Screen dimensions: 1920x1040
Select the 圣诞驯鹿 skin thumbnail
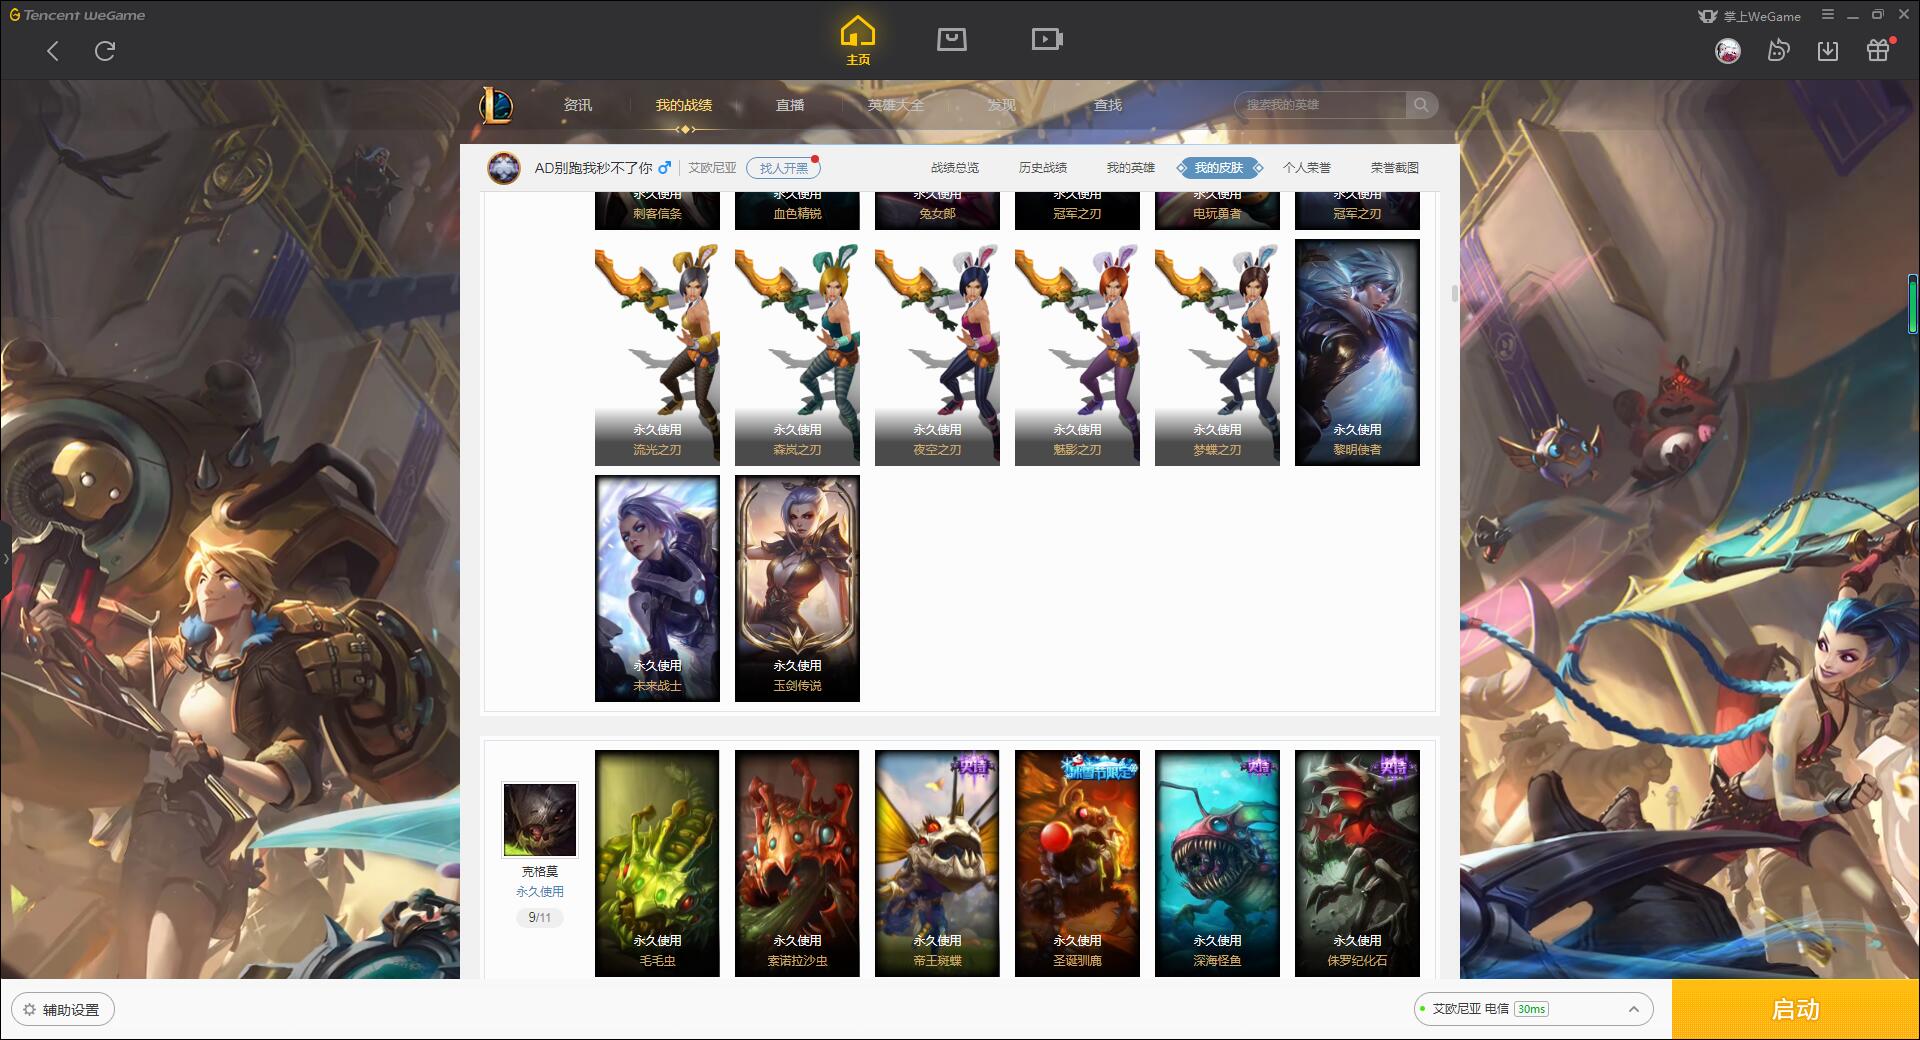[1077, 863]
